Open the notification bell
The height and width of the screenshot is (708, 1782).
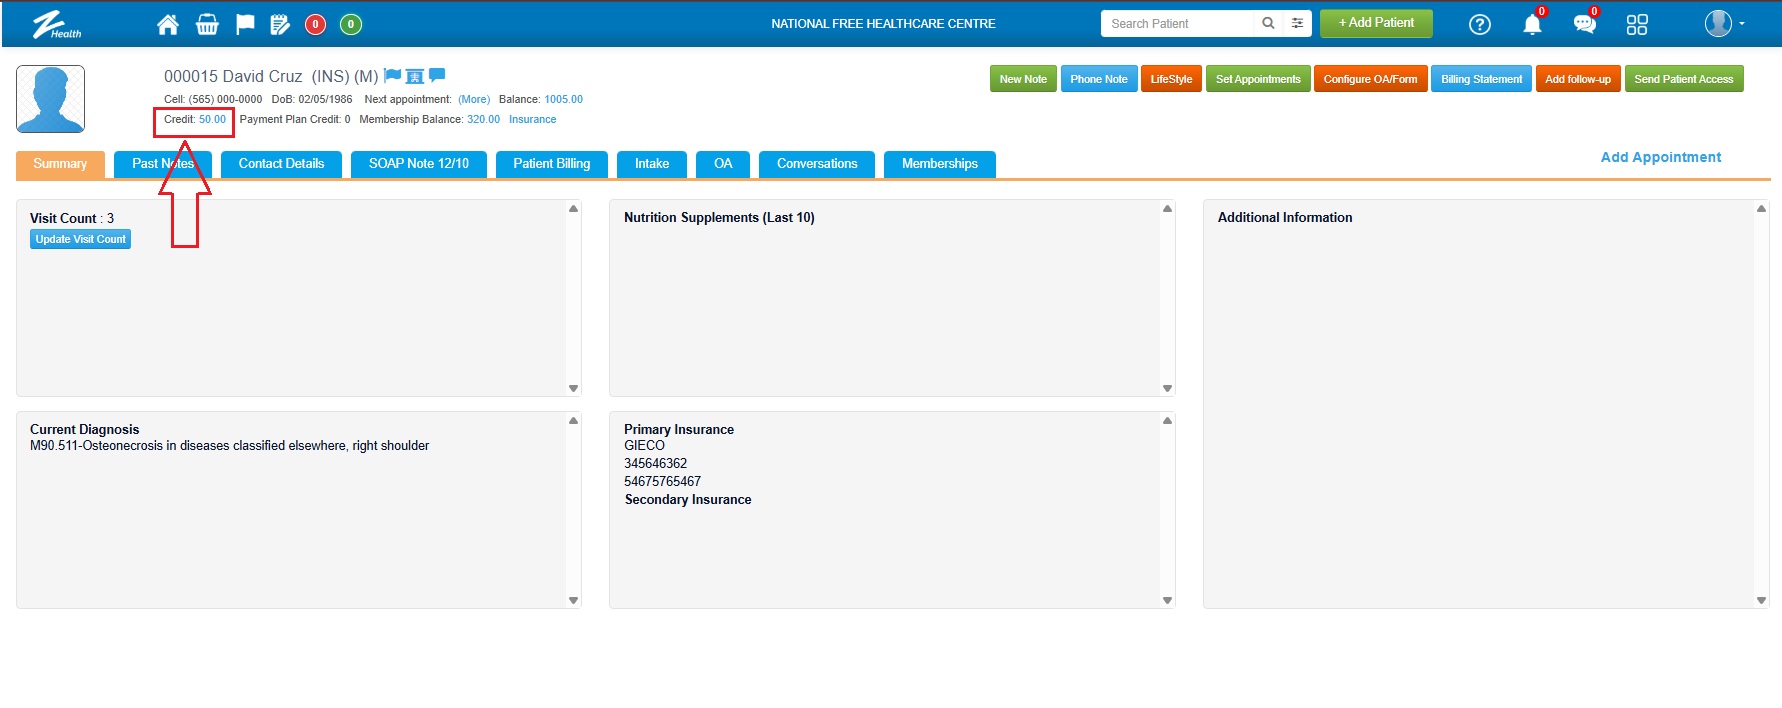pos(1531,25)
